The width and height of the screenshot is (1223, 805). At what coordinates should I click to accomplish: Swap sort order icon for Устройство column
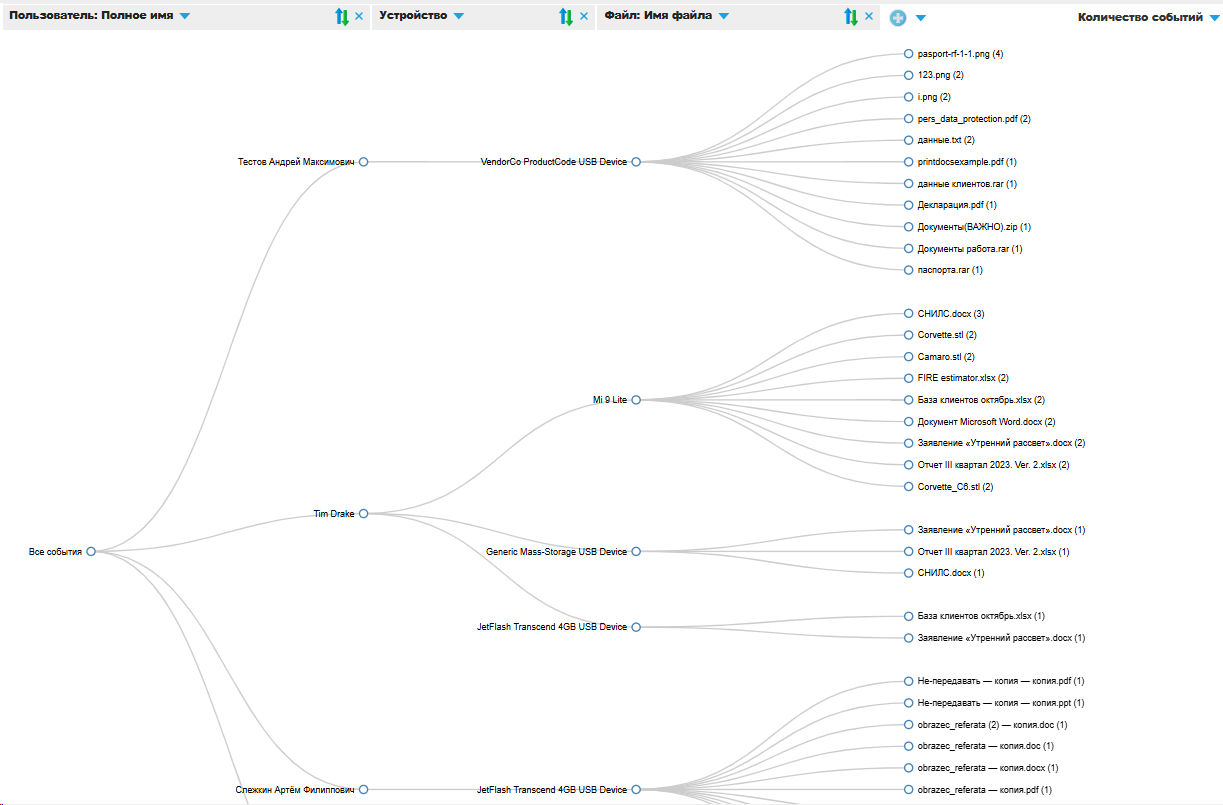(x=566, y=16)
